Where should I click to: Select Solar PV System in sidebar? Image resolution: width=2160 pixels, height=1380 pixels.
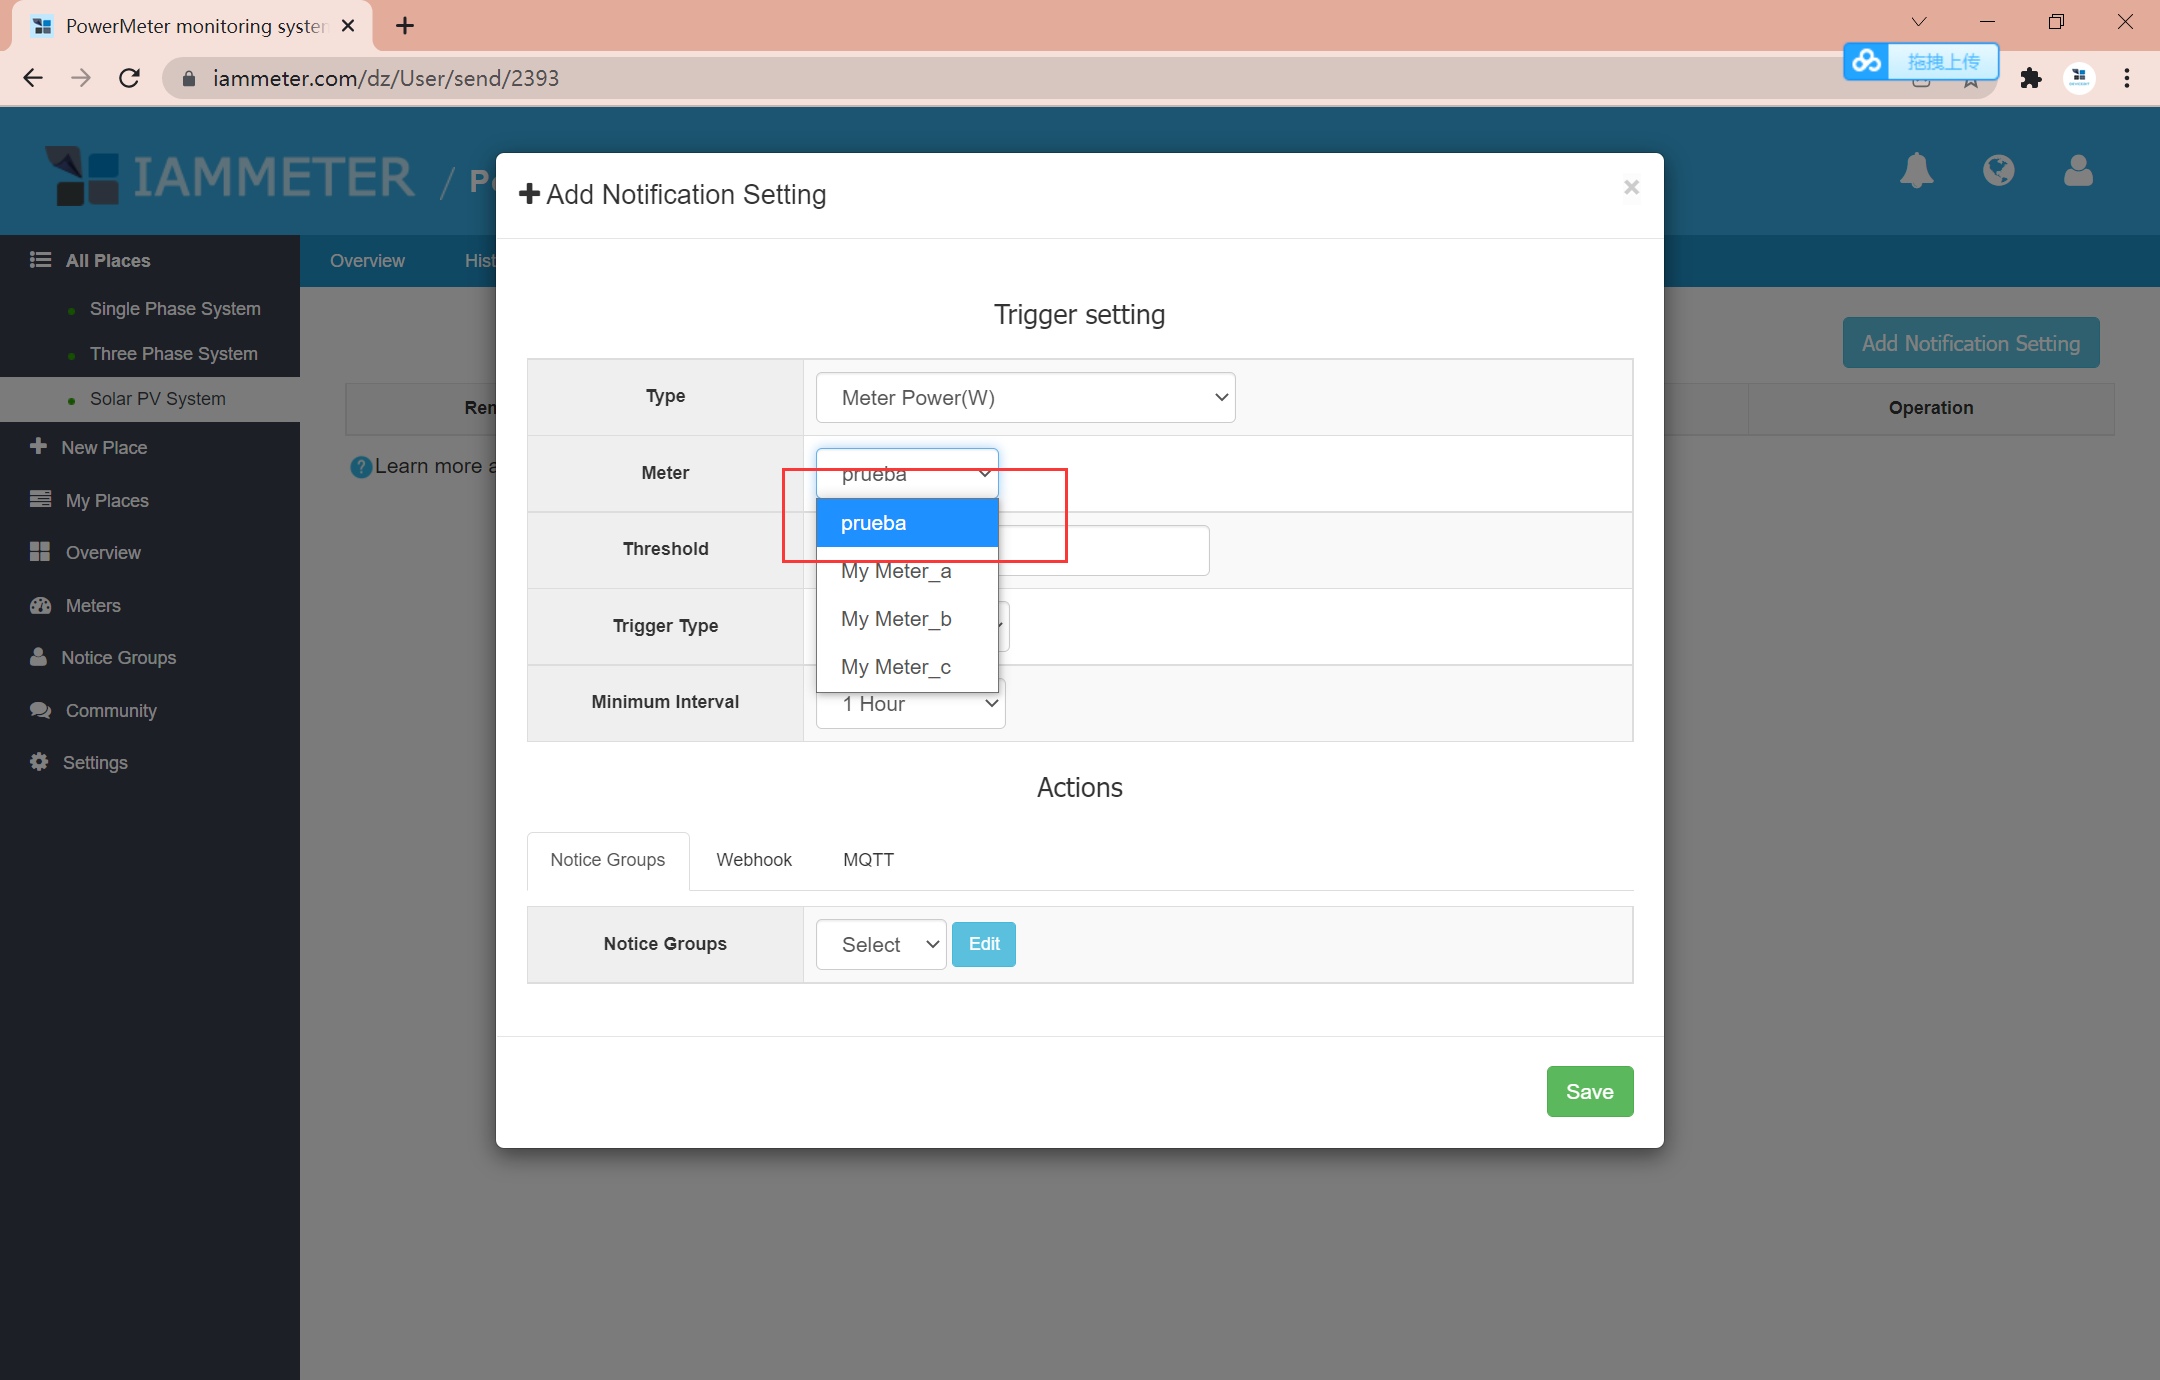click(157, 398)
